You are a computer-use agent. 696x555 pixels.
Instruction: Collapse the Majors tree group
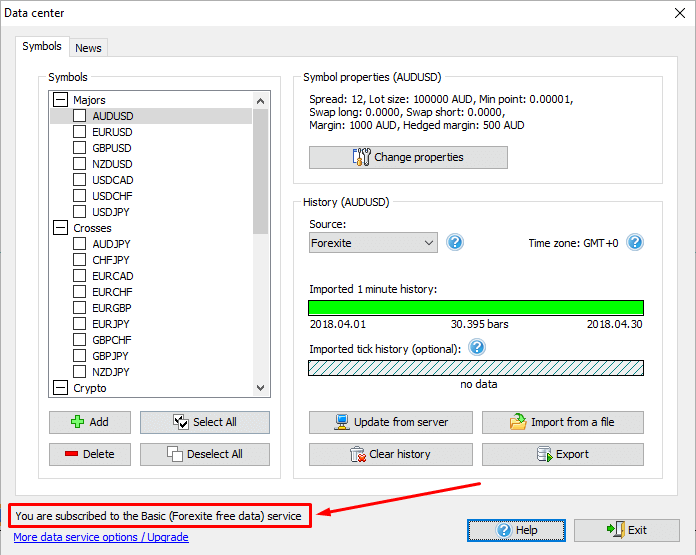(60, 100)
